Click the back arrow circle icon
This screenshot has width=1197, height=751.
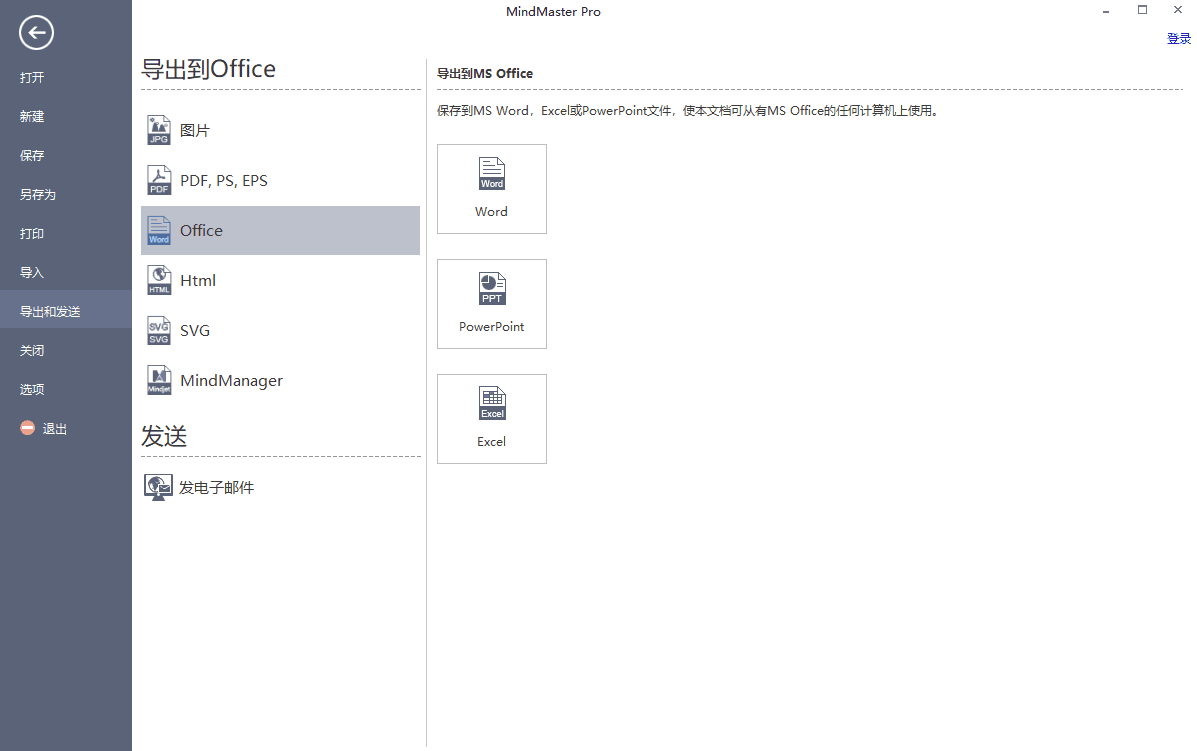point(36,33)
